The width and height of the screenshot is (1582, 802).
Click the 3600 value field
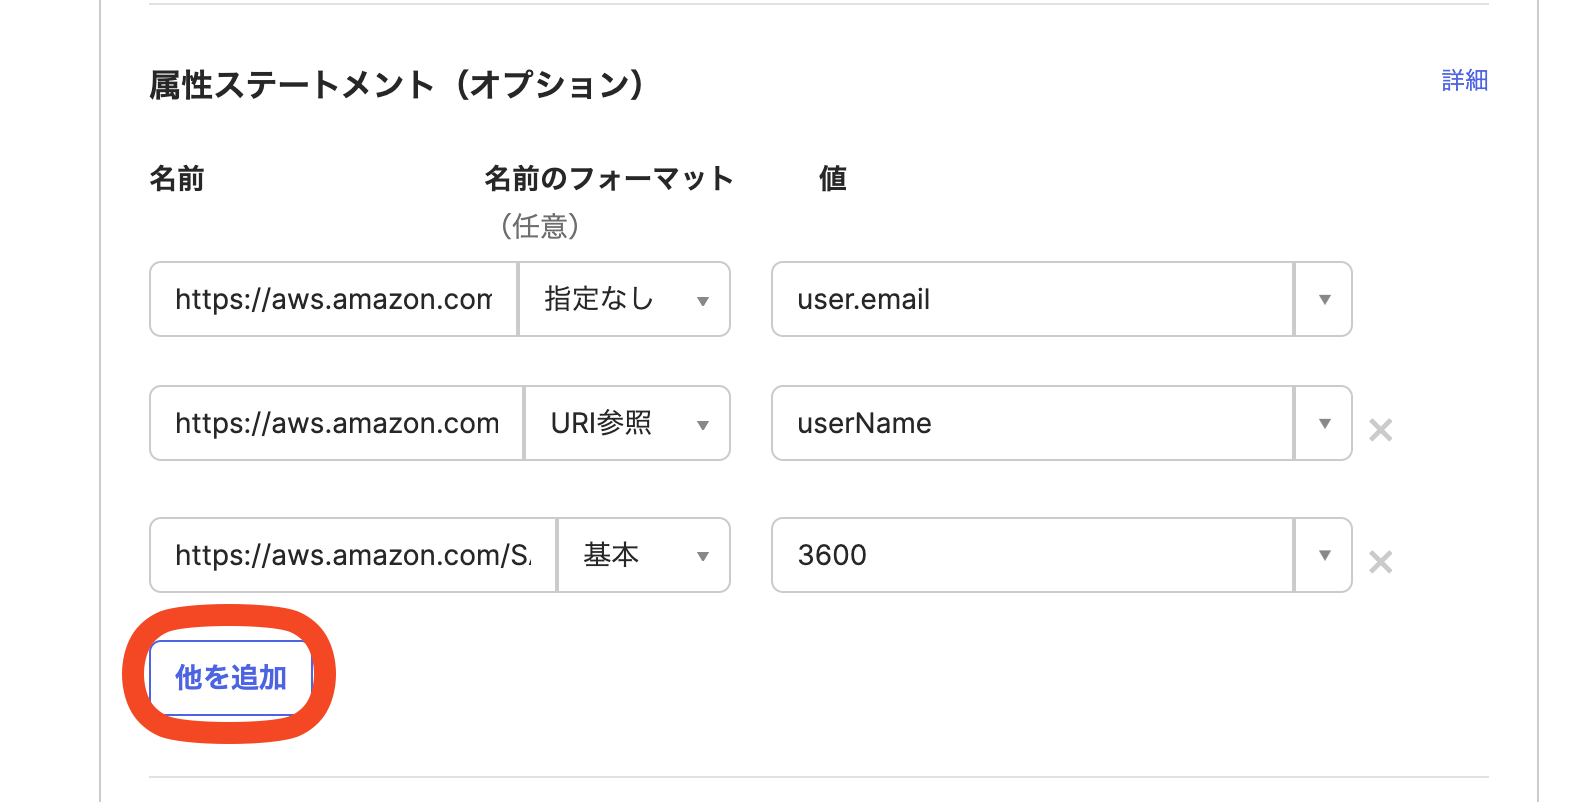pos(1033,555)
